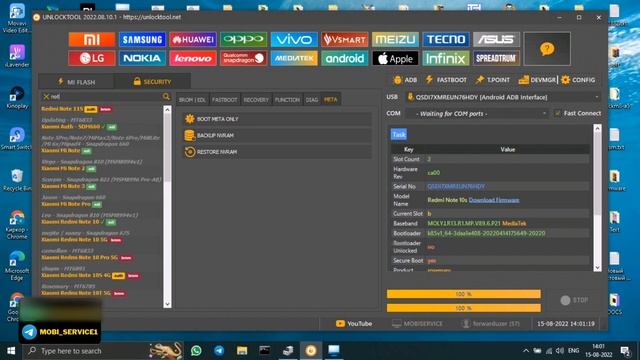Open the META tab

pyautogui.click(x=331, y=100)
